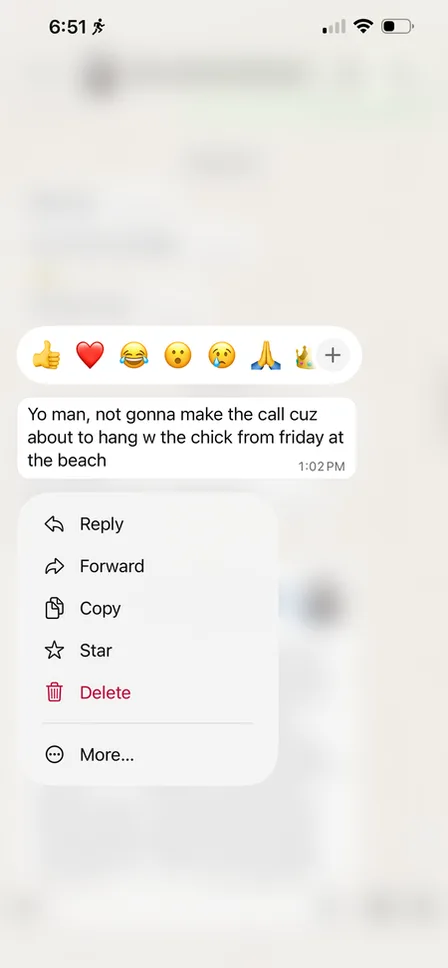Tap the star outline icon
The image size is (448, 968).
[x=54, y=650]
